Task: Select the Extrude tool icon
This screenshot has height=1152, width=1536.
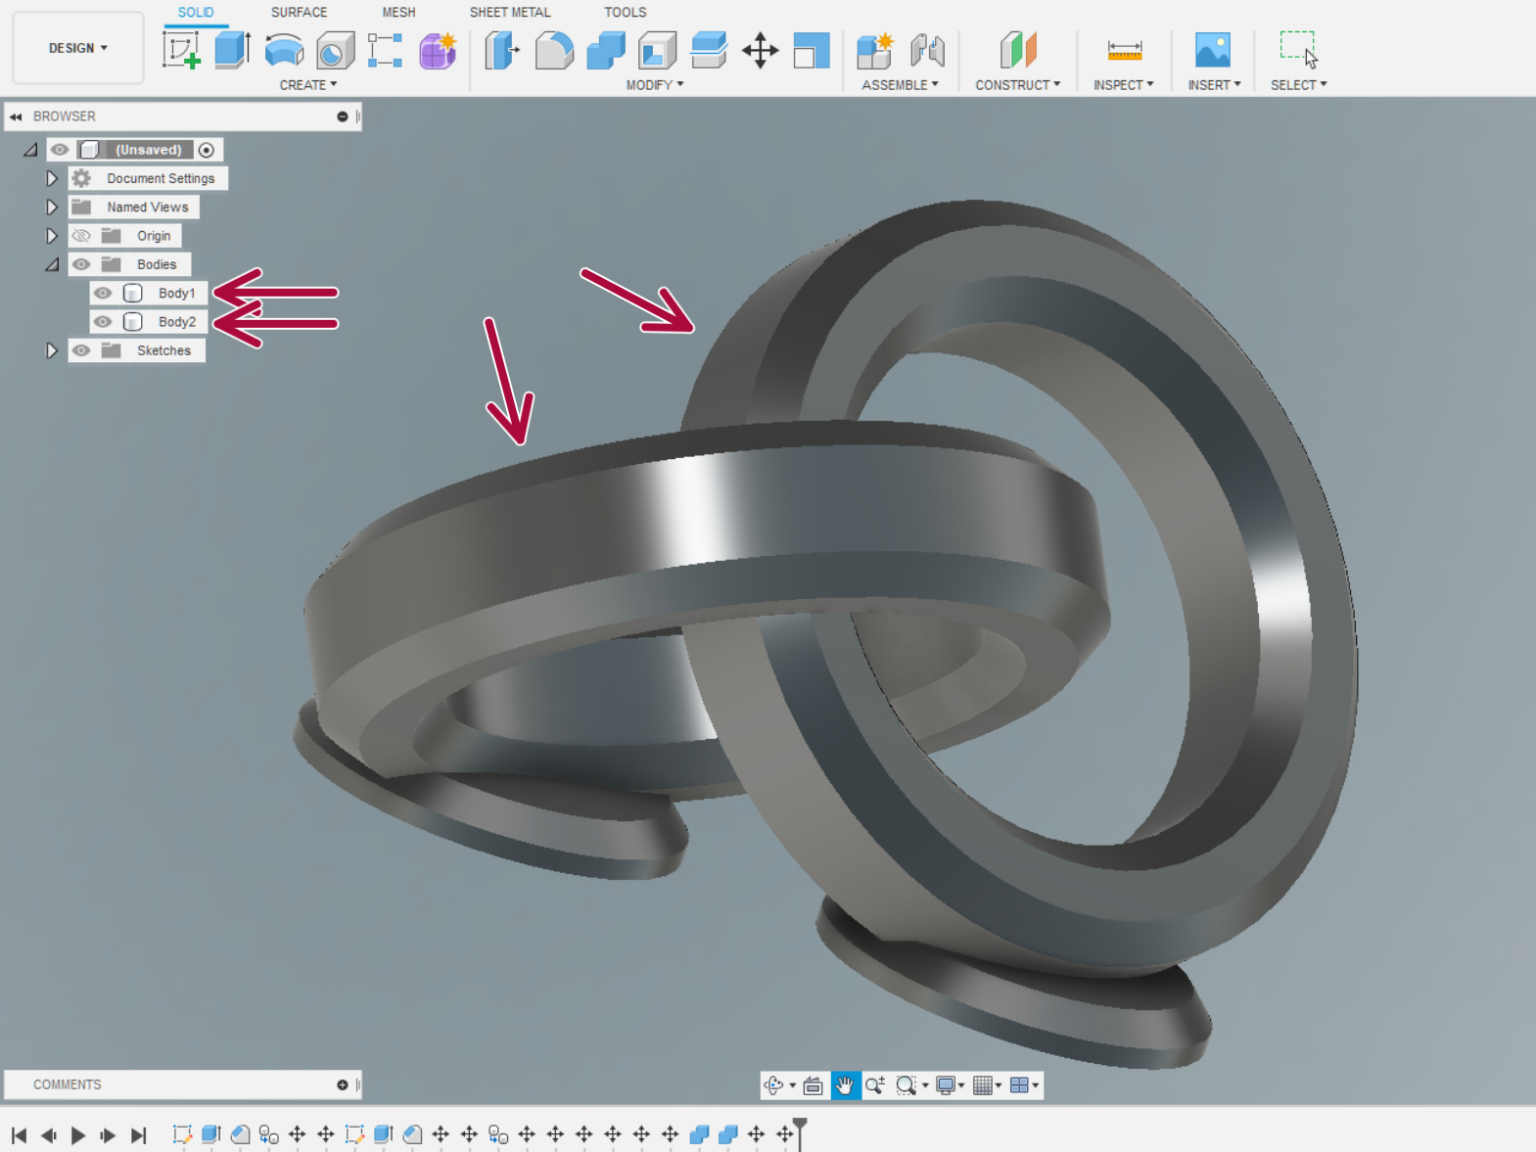Action: 233,50
